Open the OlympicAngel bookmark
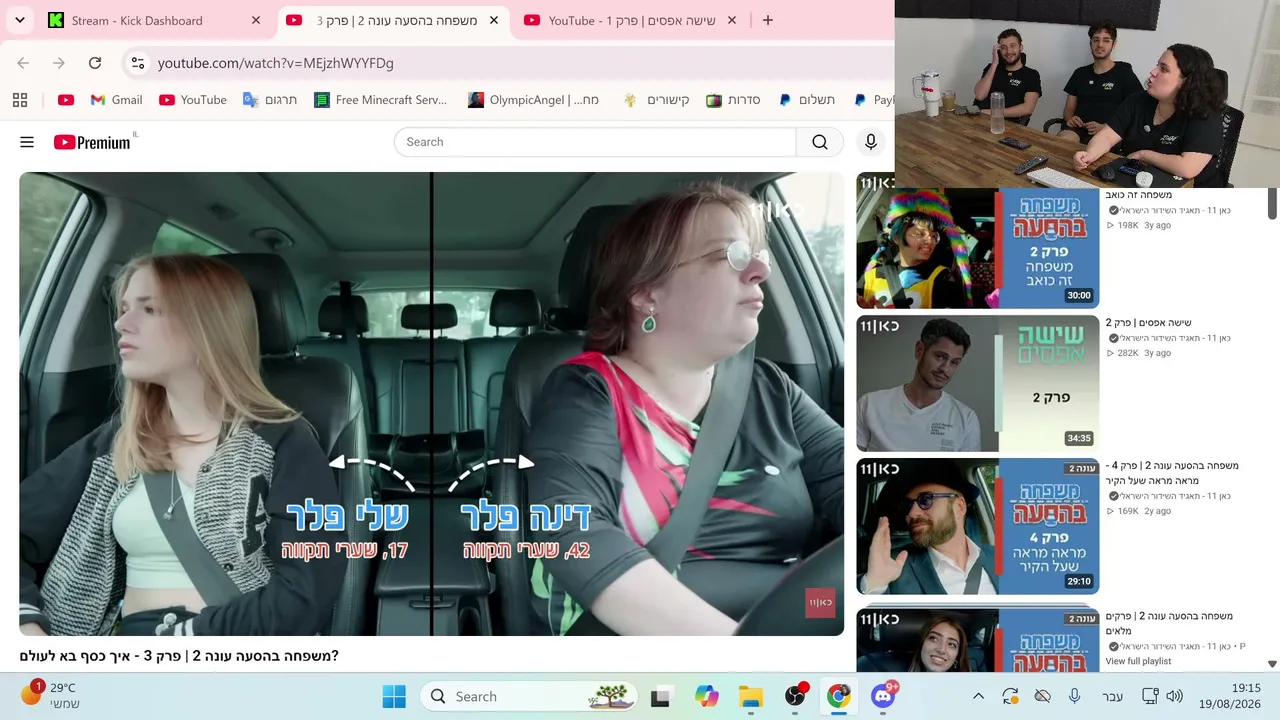Image resolution: width=1280 pixels, height=720 pixels. click(533, 100)
